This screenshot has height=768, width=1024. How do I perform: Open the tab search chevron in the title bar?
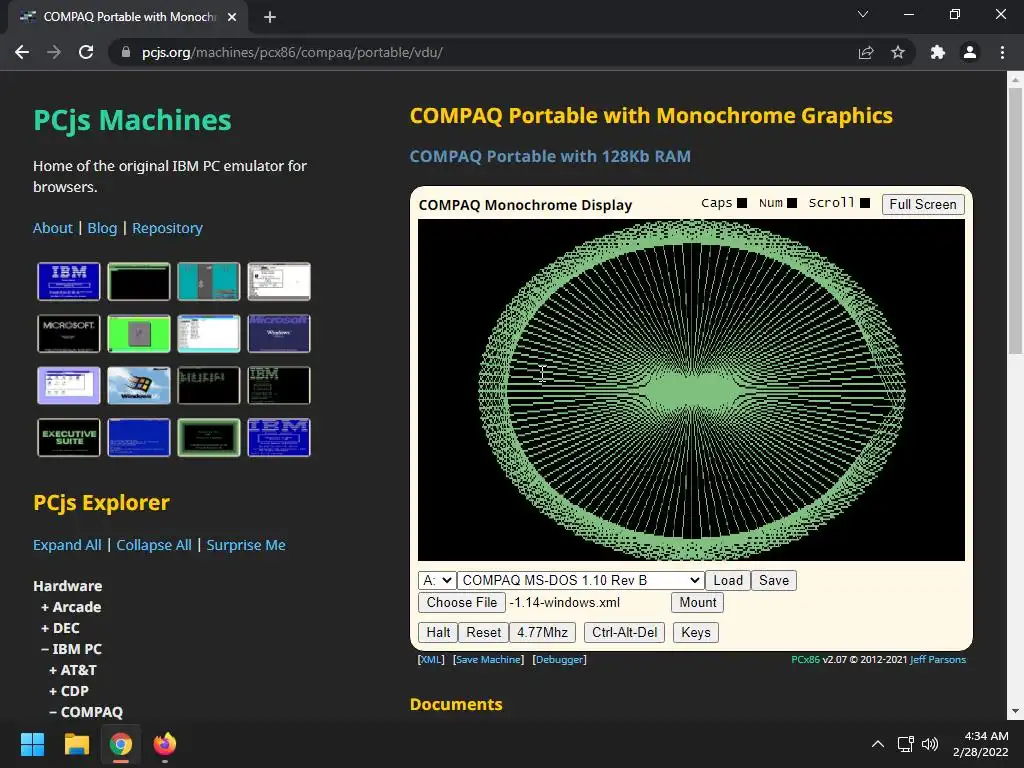[863, 14]
